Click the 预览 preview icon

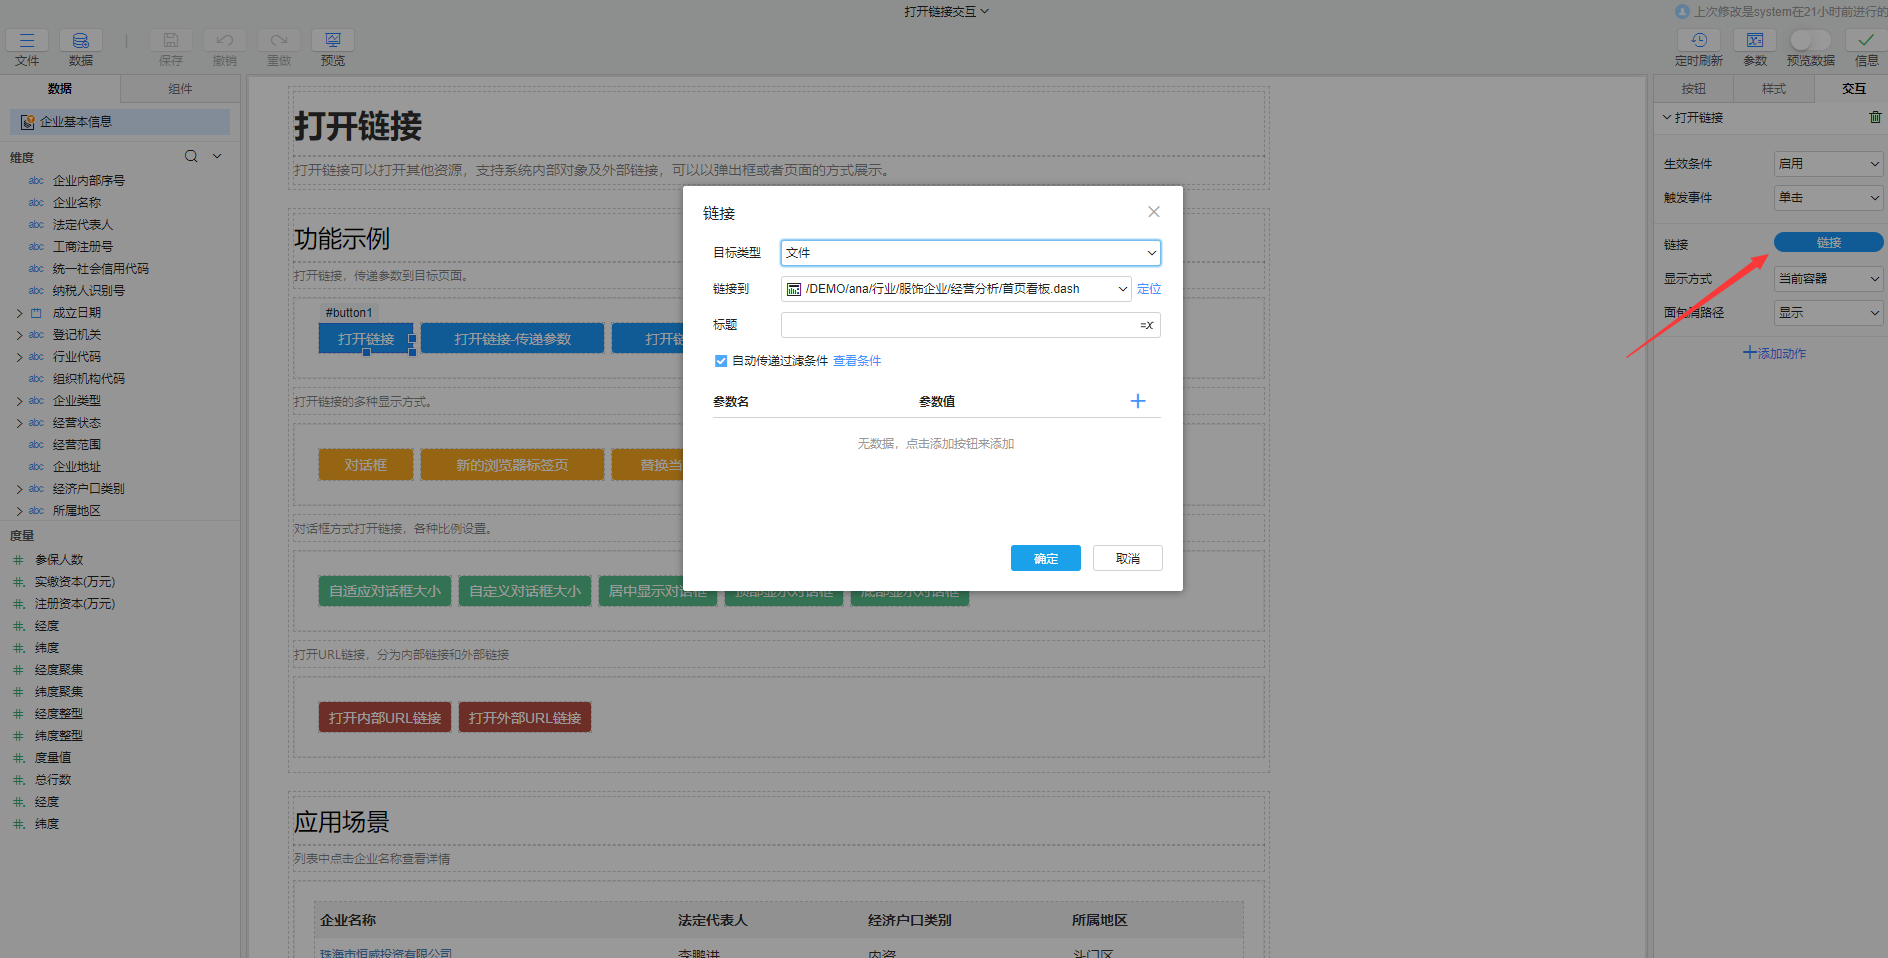333,41
